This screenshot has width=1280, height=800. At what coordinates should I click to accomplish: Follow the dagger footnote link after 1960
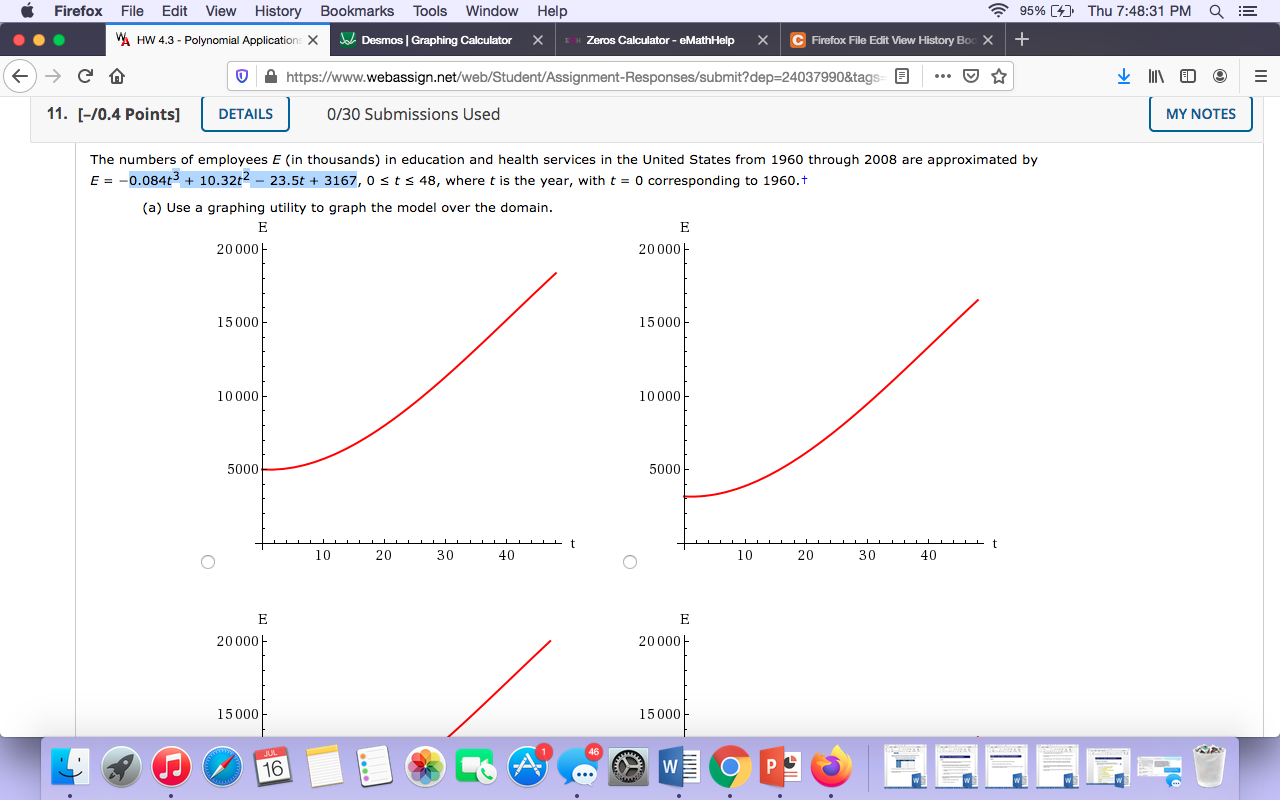tap(804, 179)
